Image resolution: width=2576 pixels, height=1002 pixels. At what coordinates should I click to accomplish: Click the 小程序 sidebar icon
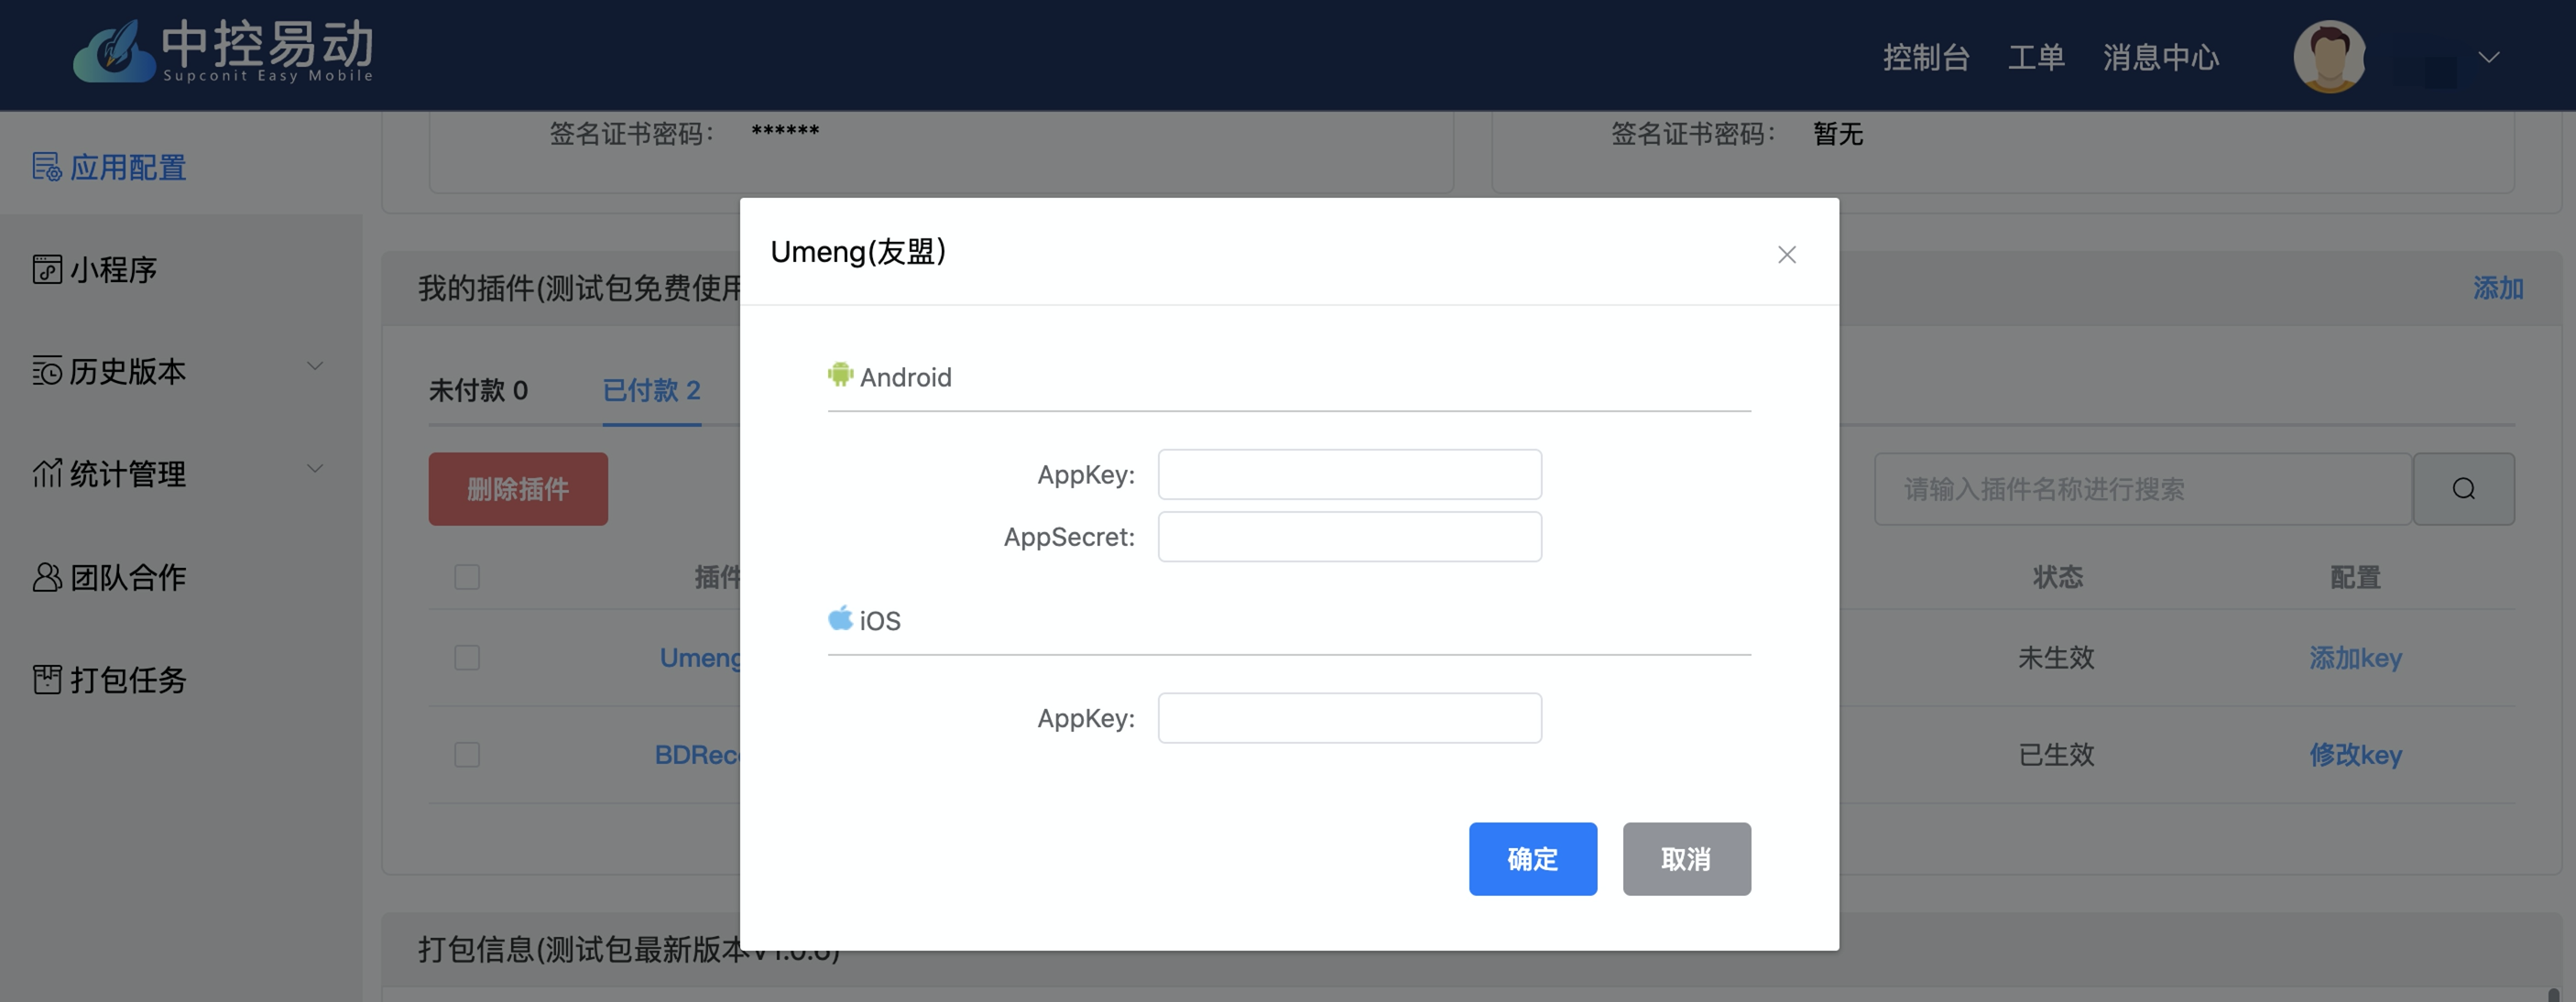click(46, 269)
